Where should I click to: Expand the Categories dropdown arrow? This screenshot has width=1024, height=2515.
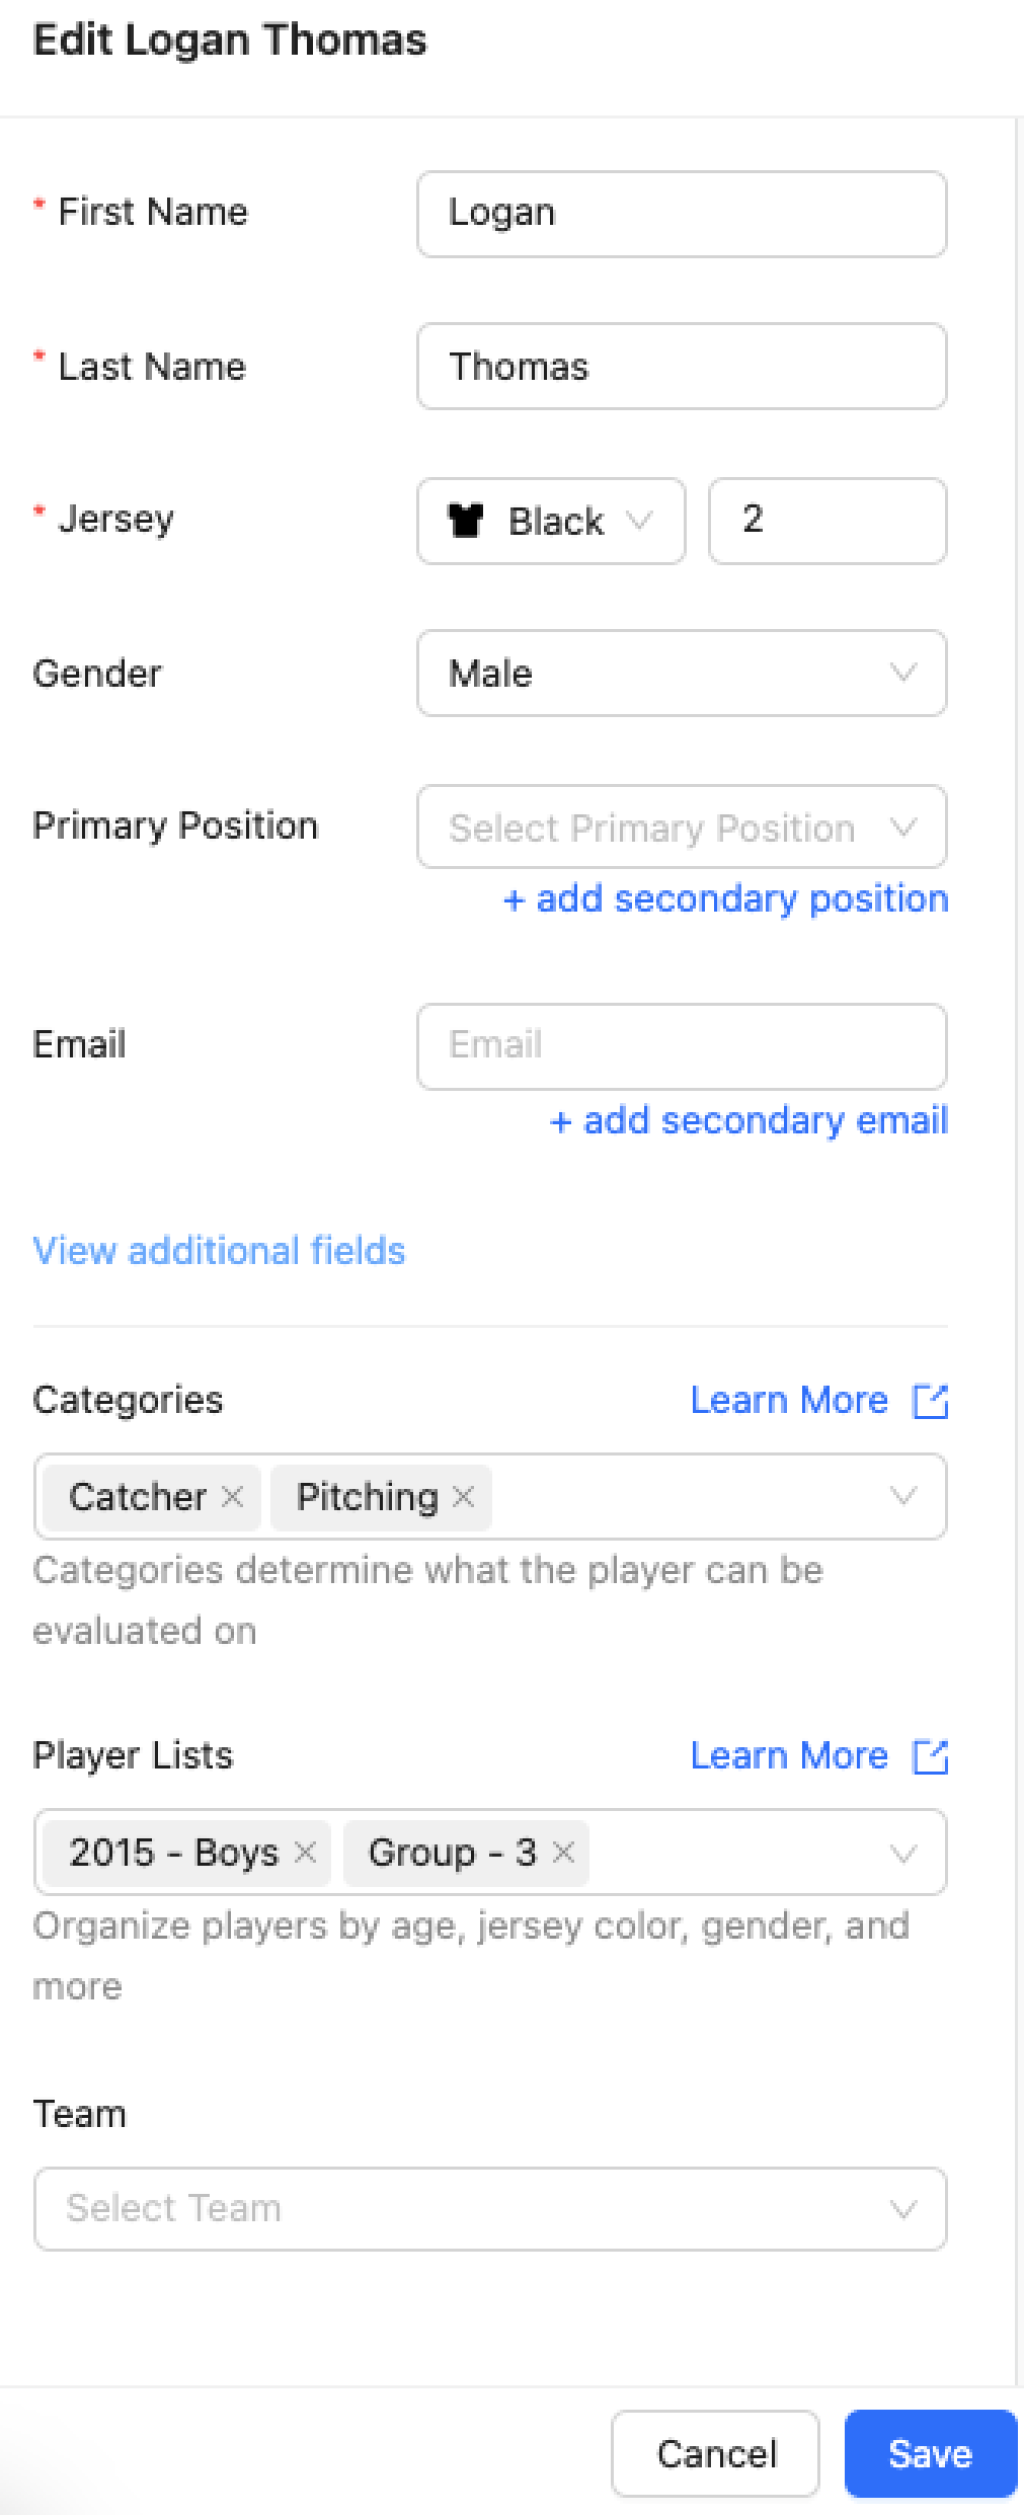point(903,1497)
